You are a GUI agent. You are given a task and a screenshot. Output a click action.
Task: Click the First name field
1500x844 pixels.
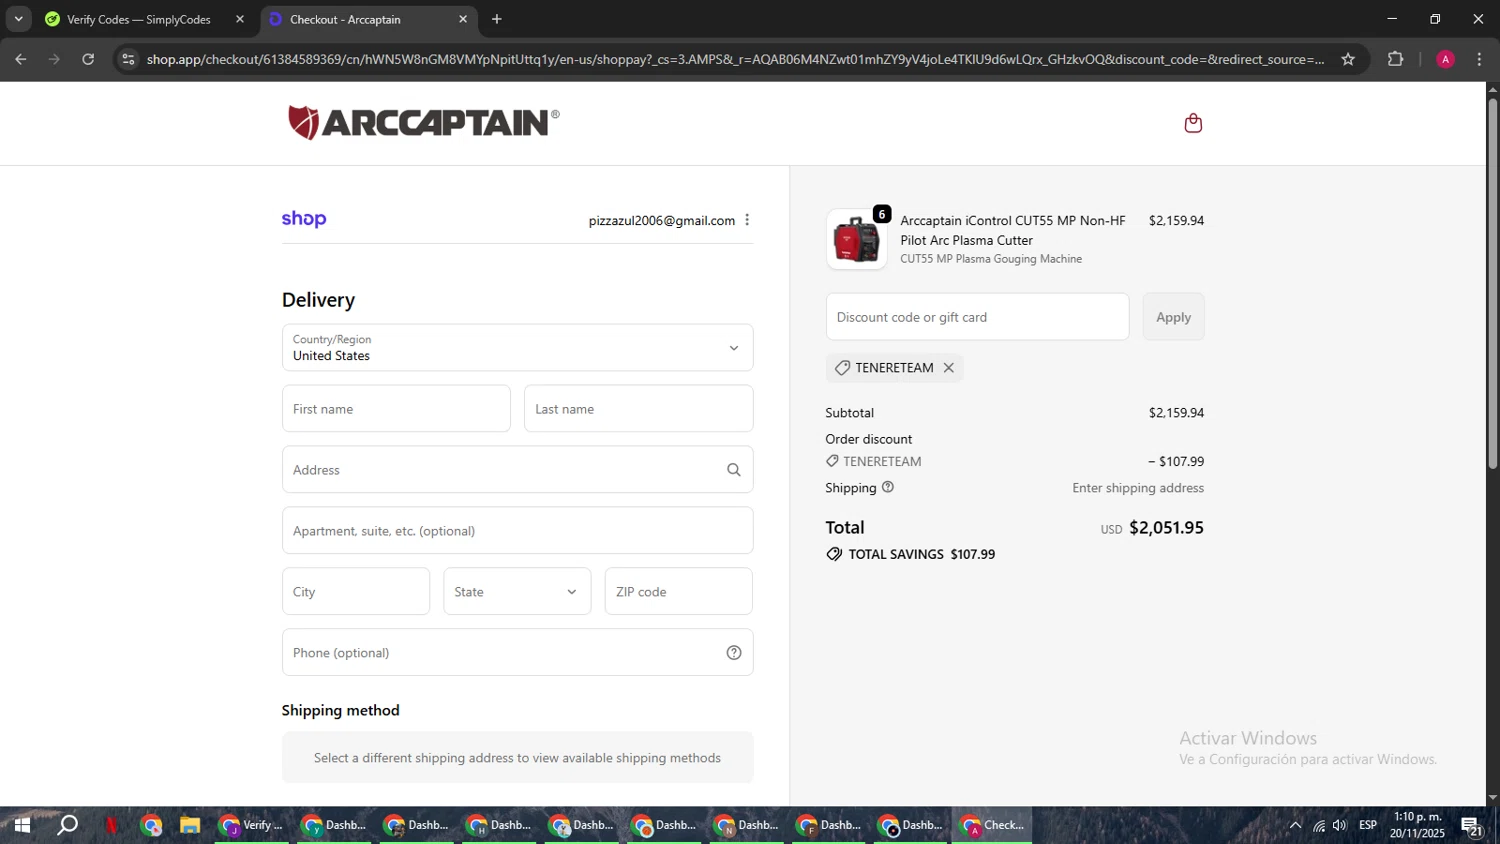[x=396, y=409]
